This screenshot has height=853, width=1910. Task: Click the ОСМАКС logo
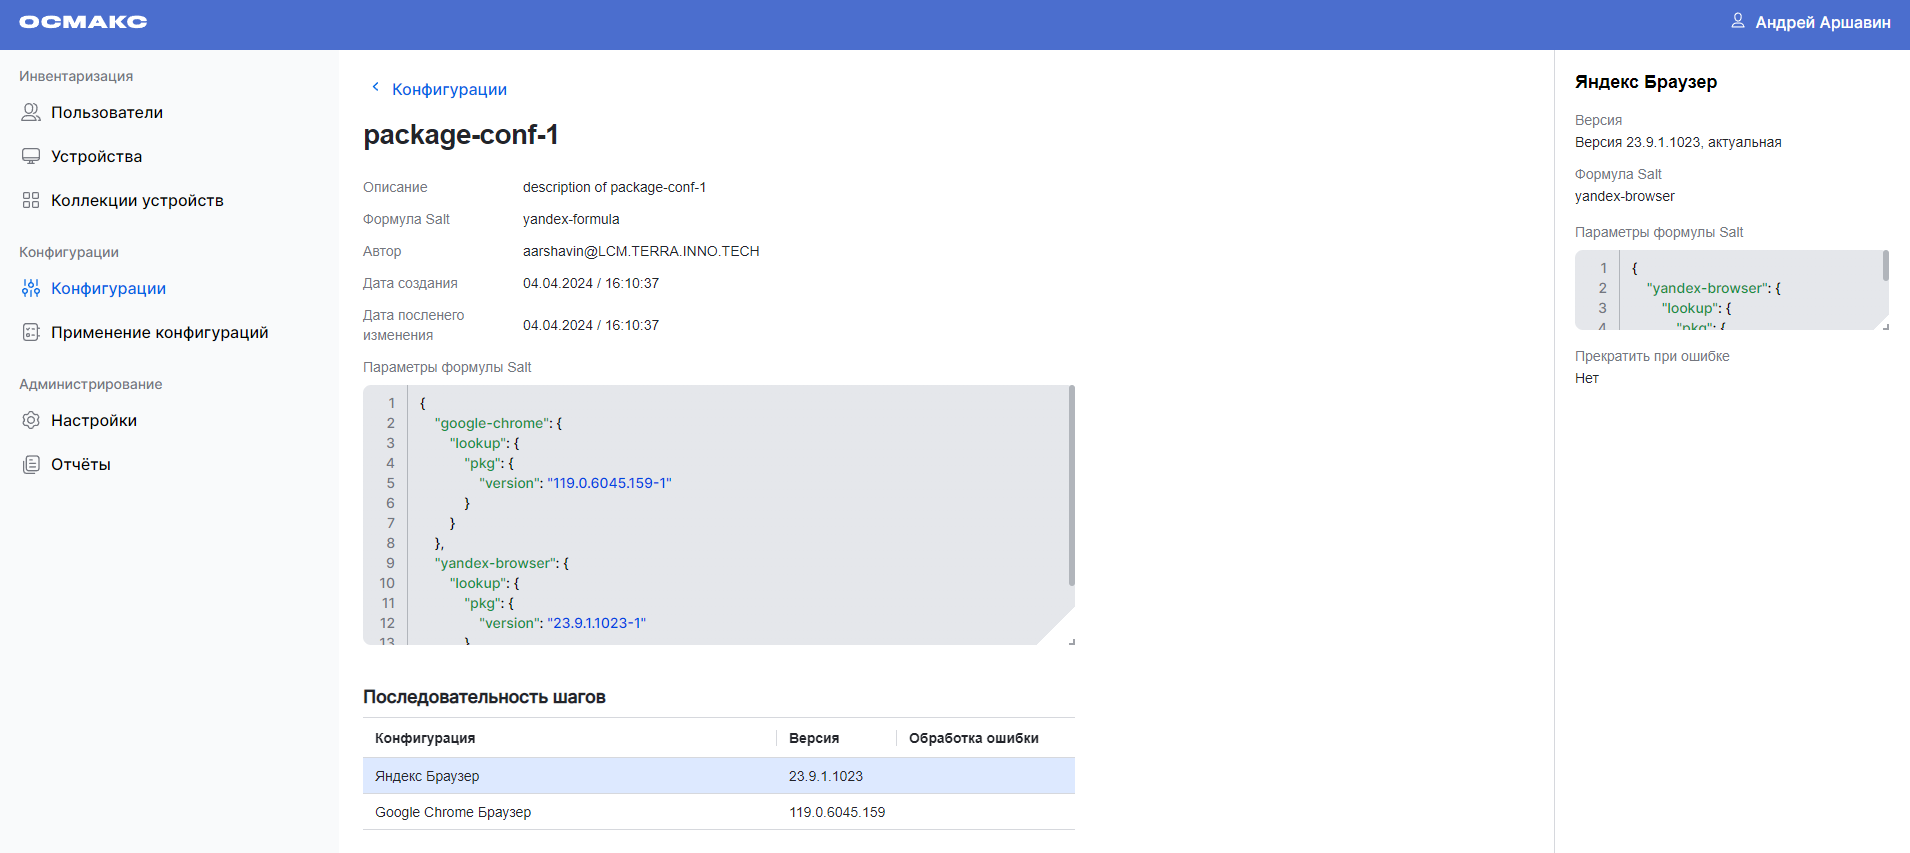pos(83,22)
